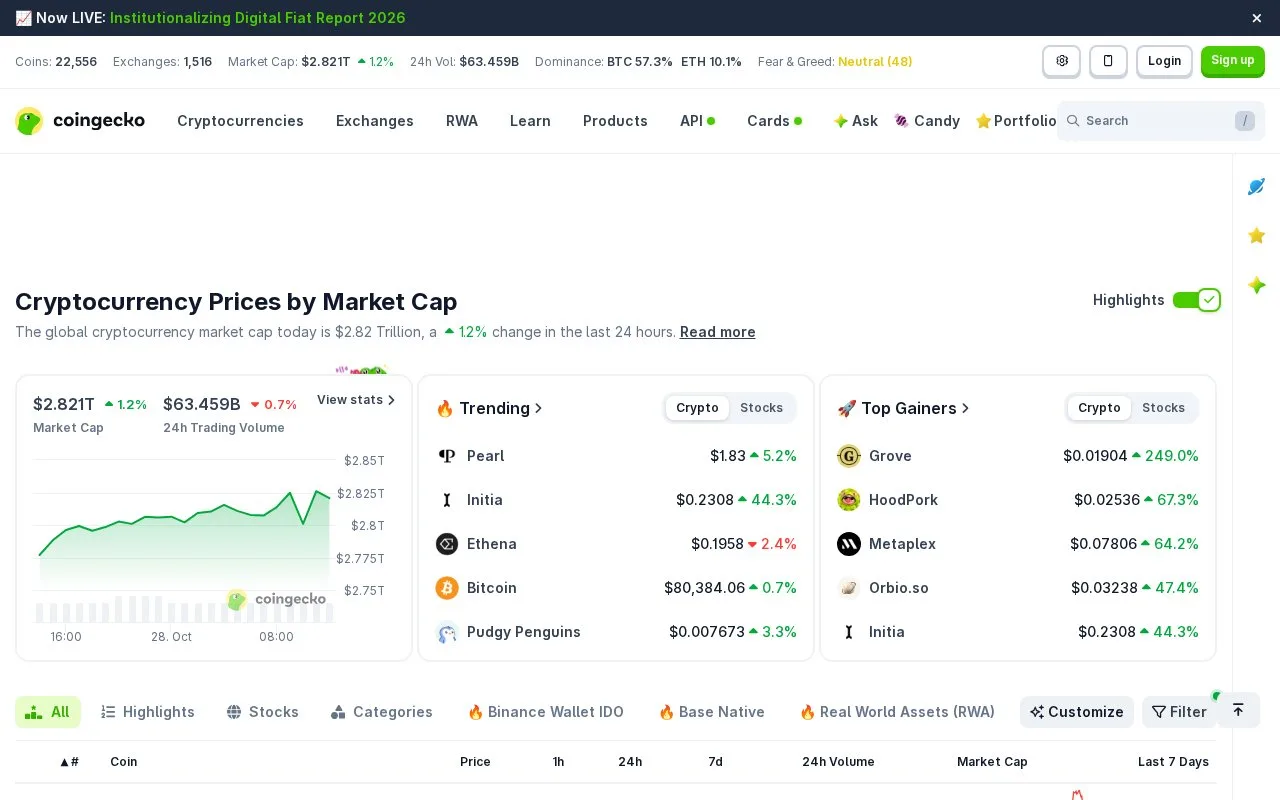Select Crypto in the Trending card

(x=697, y=408)
